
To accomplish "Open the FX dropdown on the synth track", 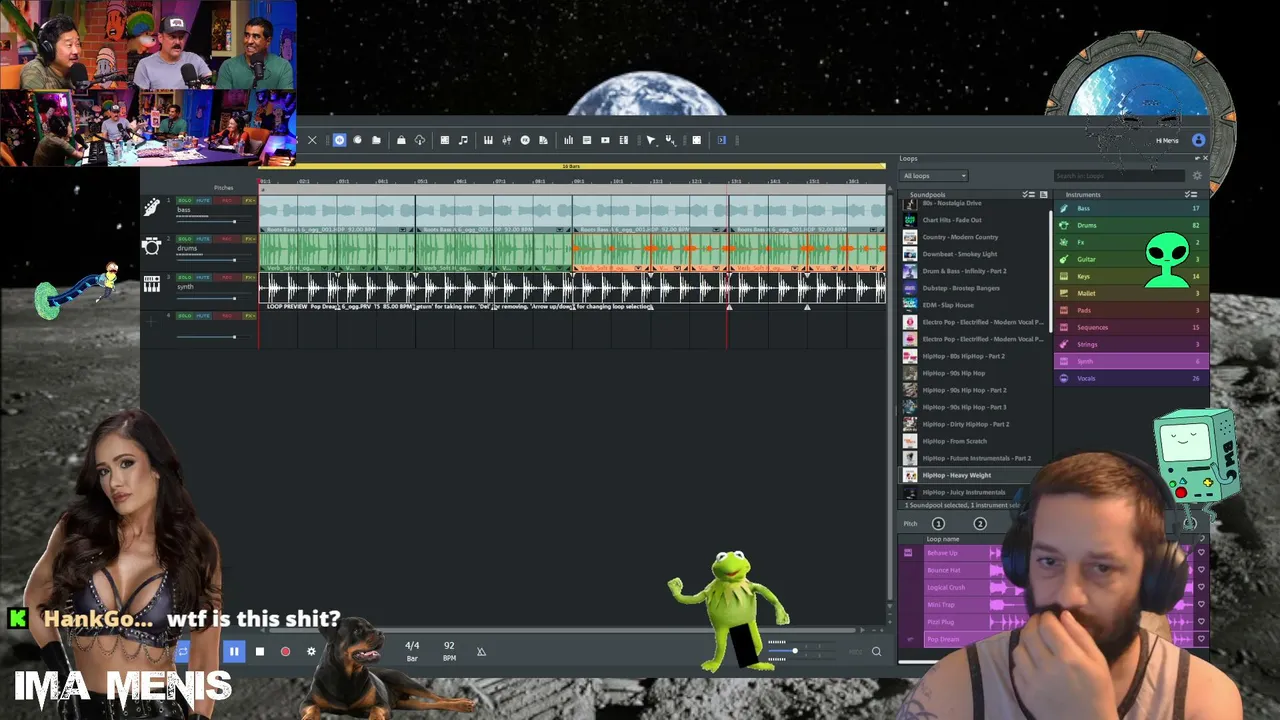I will pyautogui.click(x=250, y=277).
